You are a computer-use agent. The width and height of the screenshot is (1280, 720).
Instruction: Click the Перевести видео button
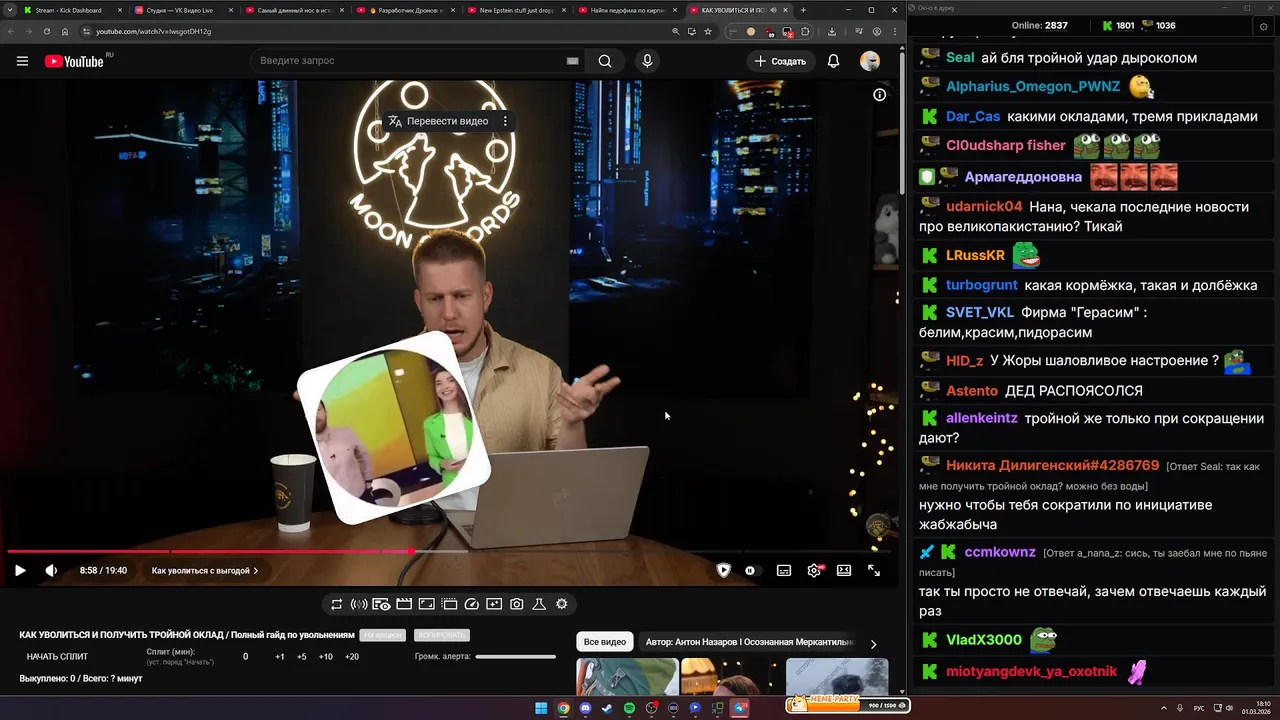pos(438,121)
